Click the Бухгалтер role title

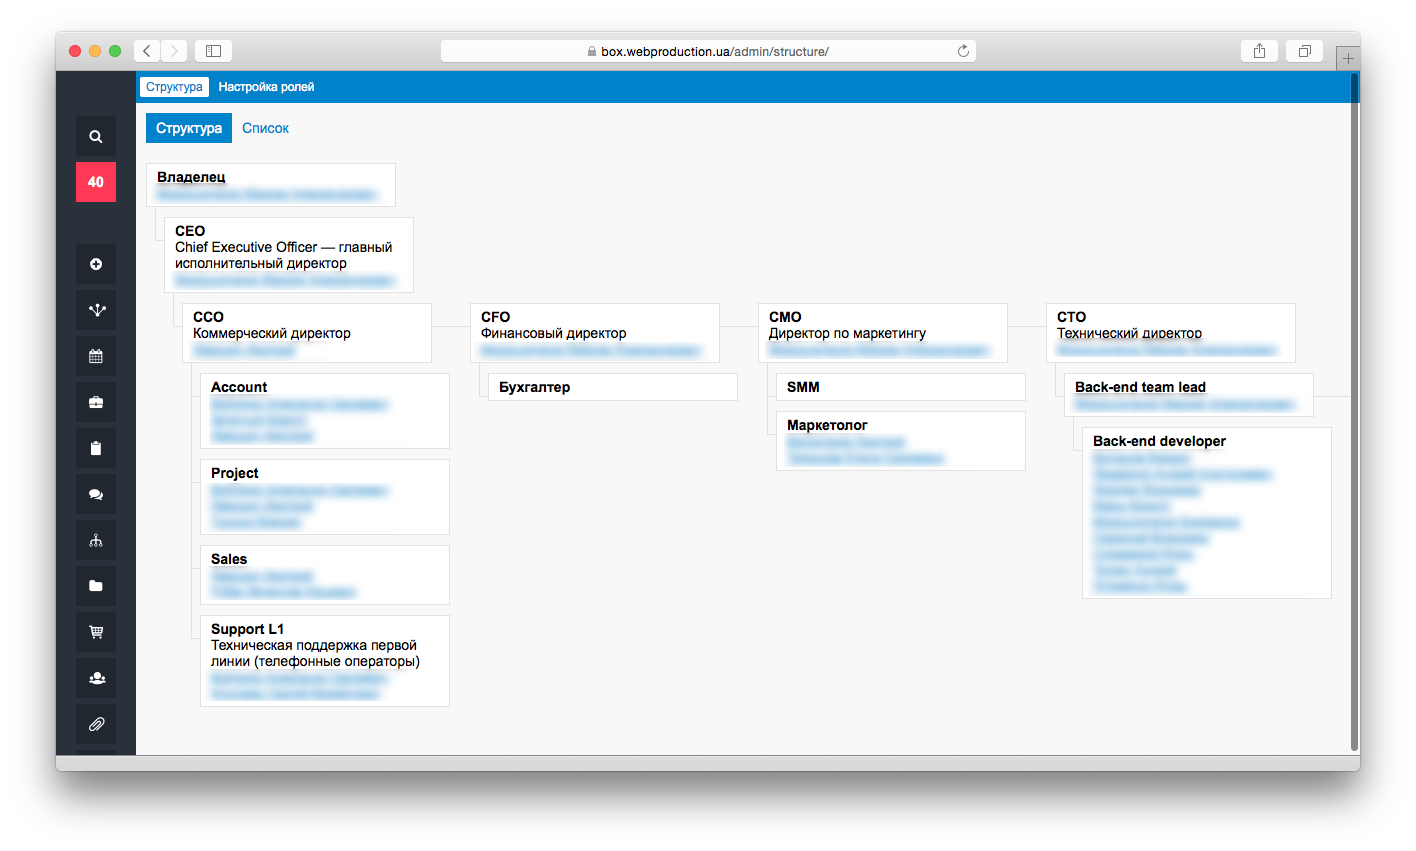point(534,387)
